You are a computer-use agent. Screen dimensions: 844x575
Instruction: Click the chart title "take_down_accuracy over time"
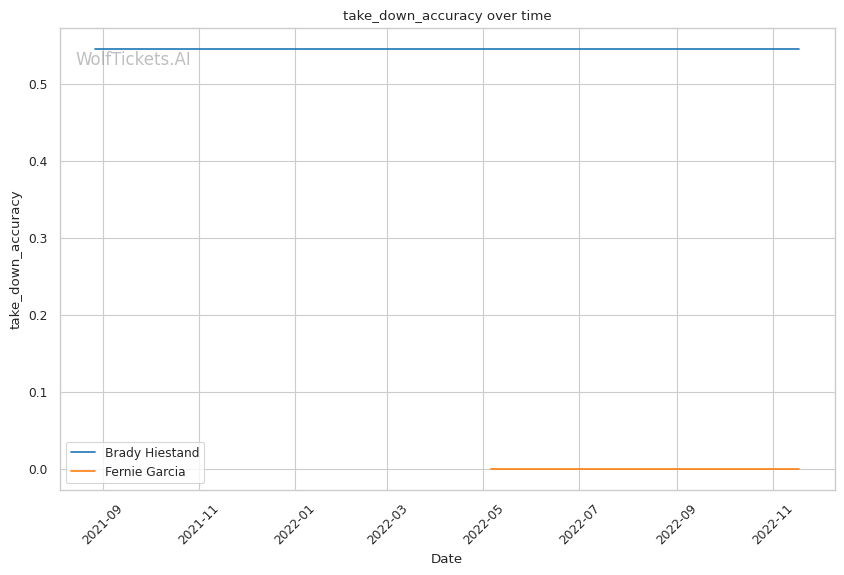447,16
